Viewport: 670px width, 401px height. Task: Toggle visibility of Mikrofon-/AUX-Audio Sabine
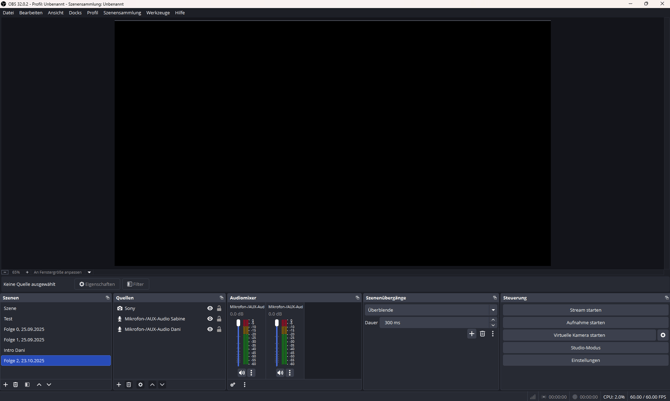coord(210,319)
